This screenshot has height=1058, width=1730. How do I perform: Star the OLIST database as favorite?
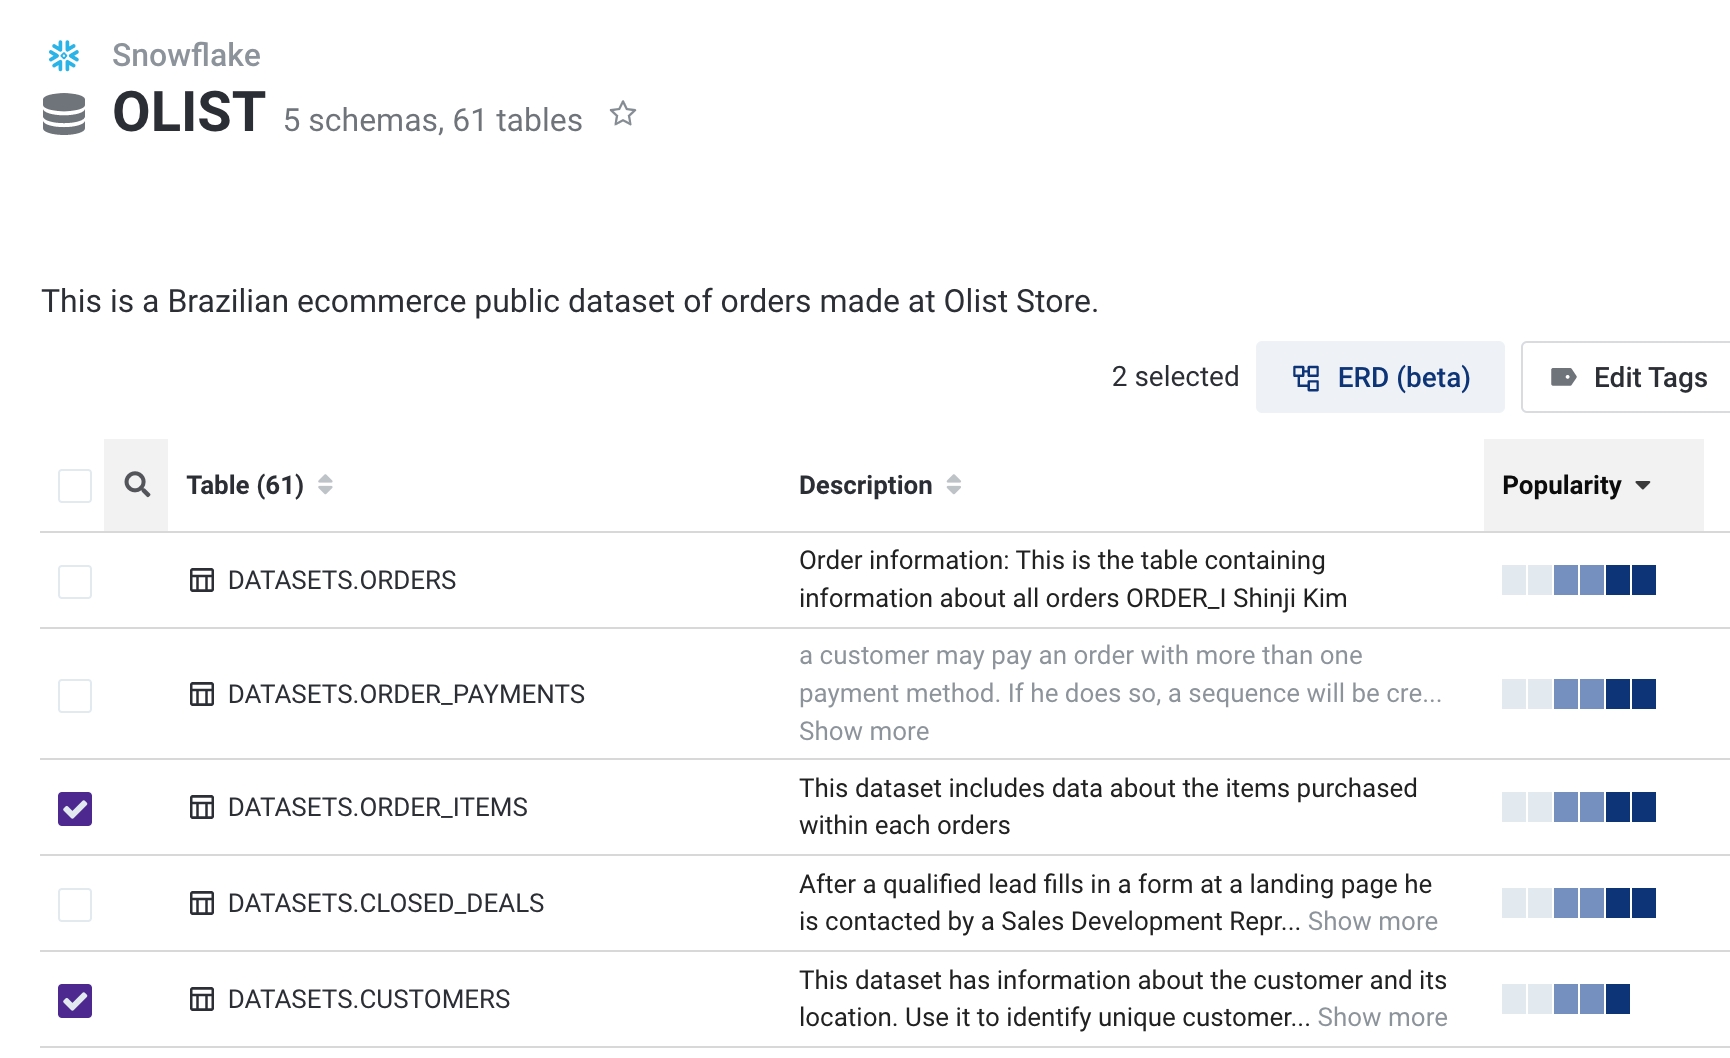(623, 115)
